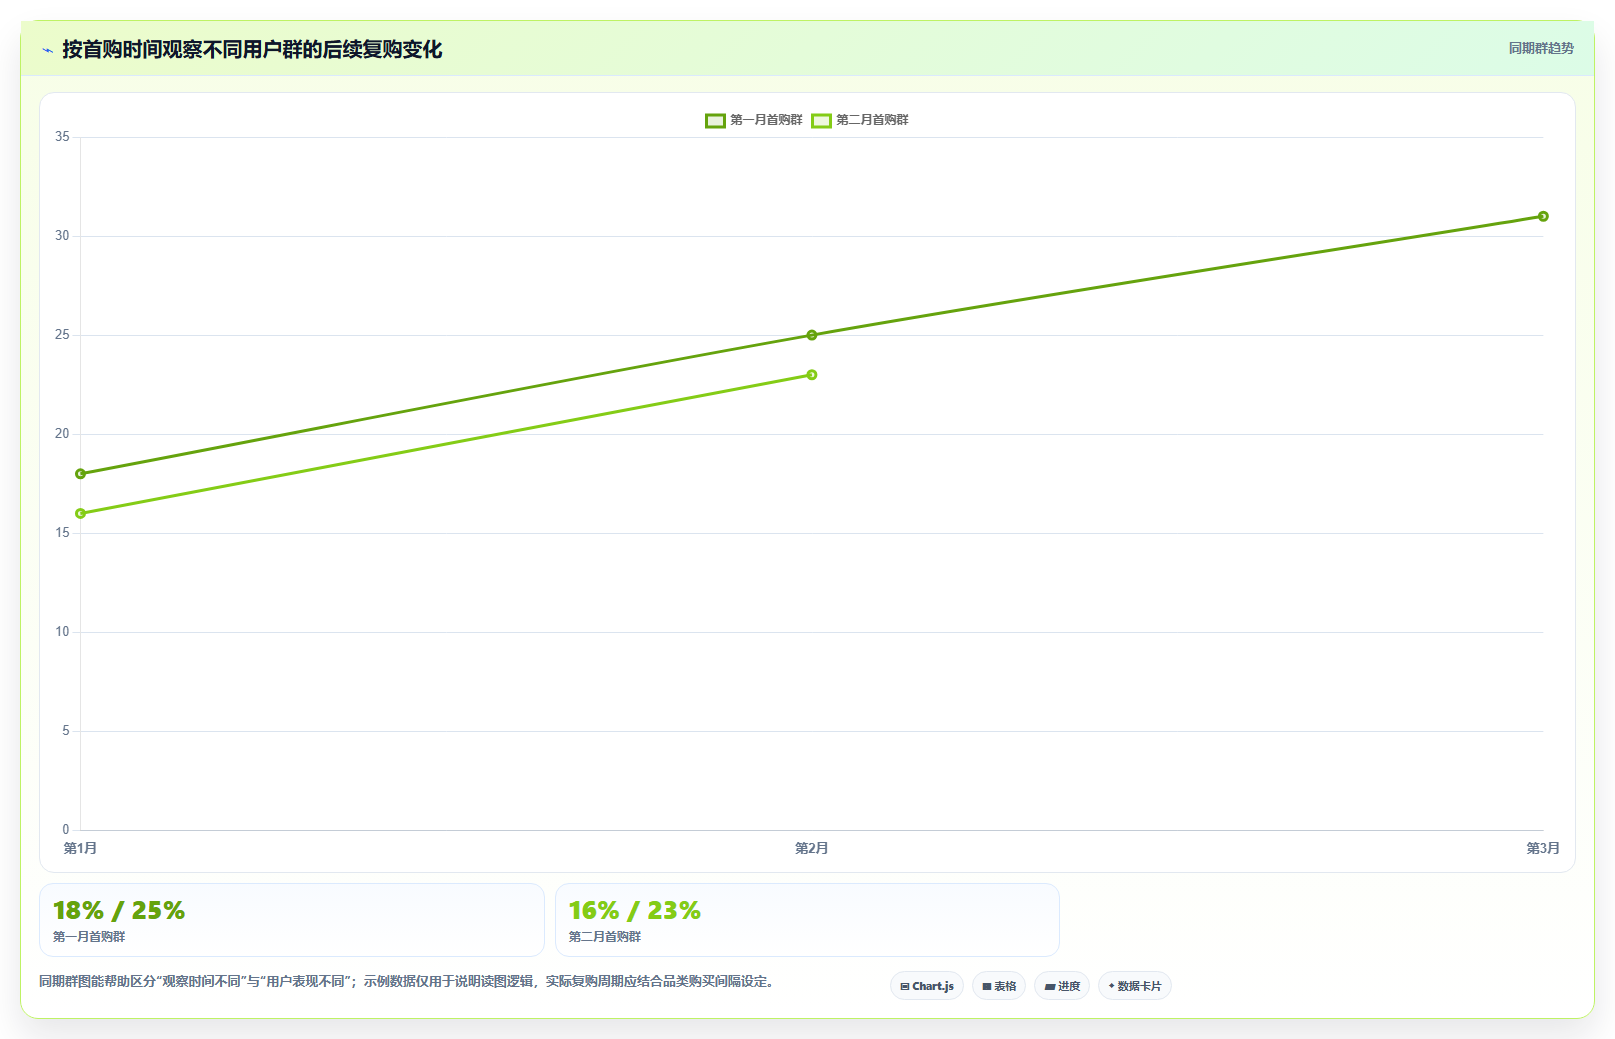Viewport: 1615px width, 1039px height.
Task: Click the dark green data point at 25
Action: [812, 335]
